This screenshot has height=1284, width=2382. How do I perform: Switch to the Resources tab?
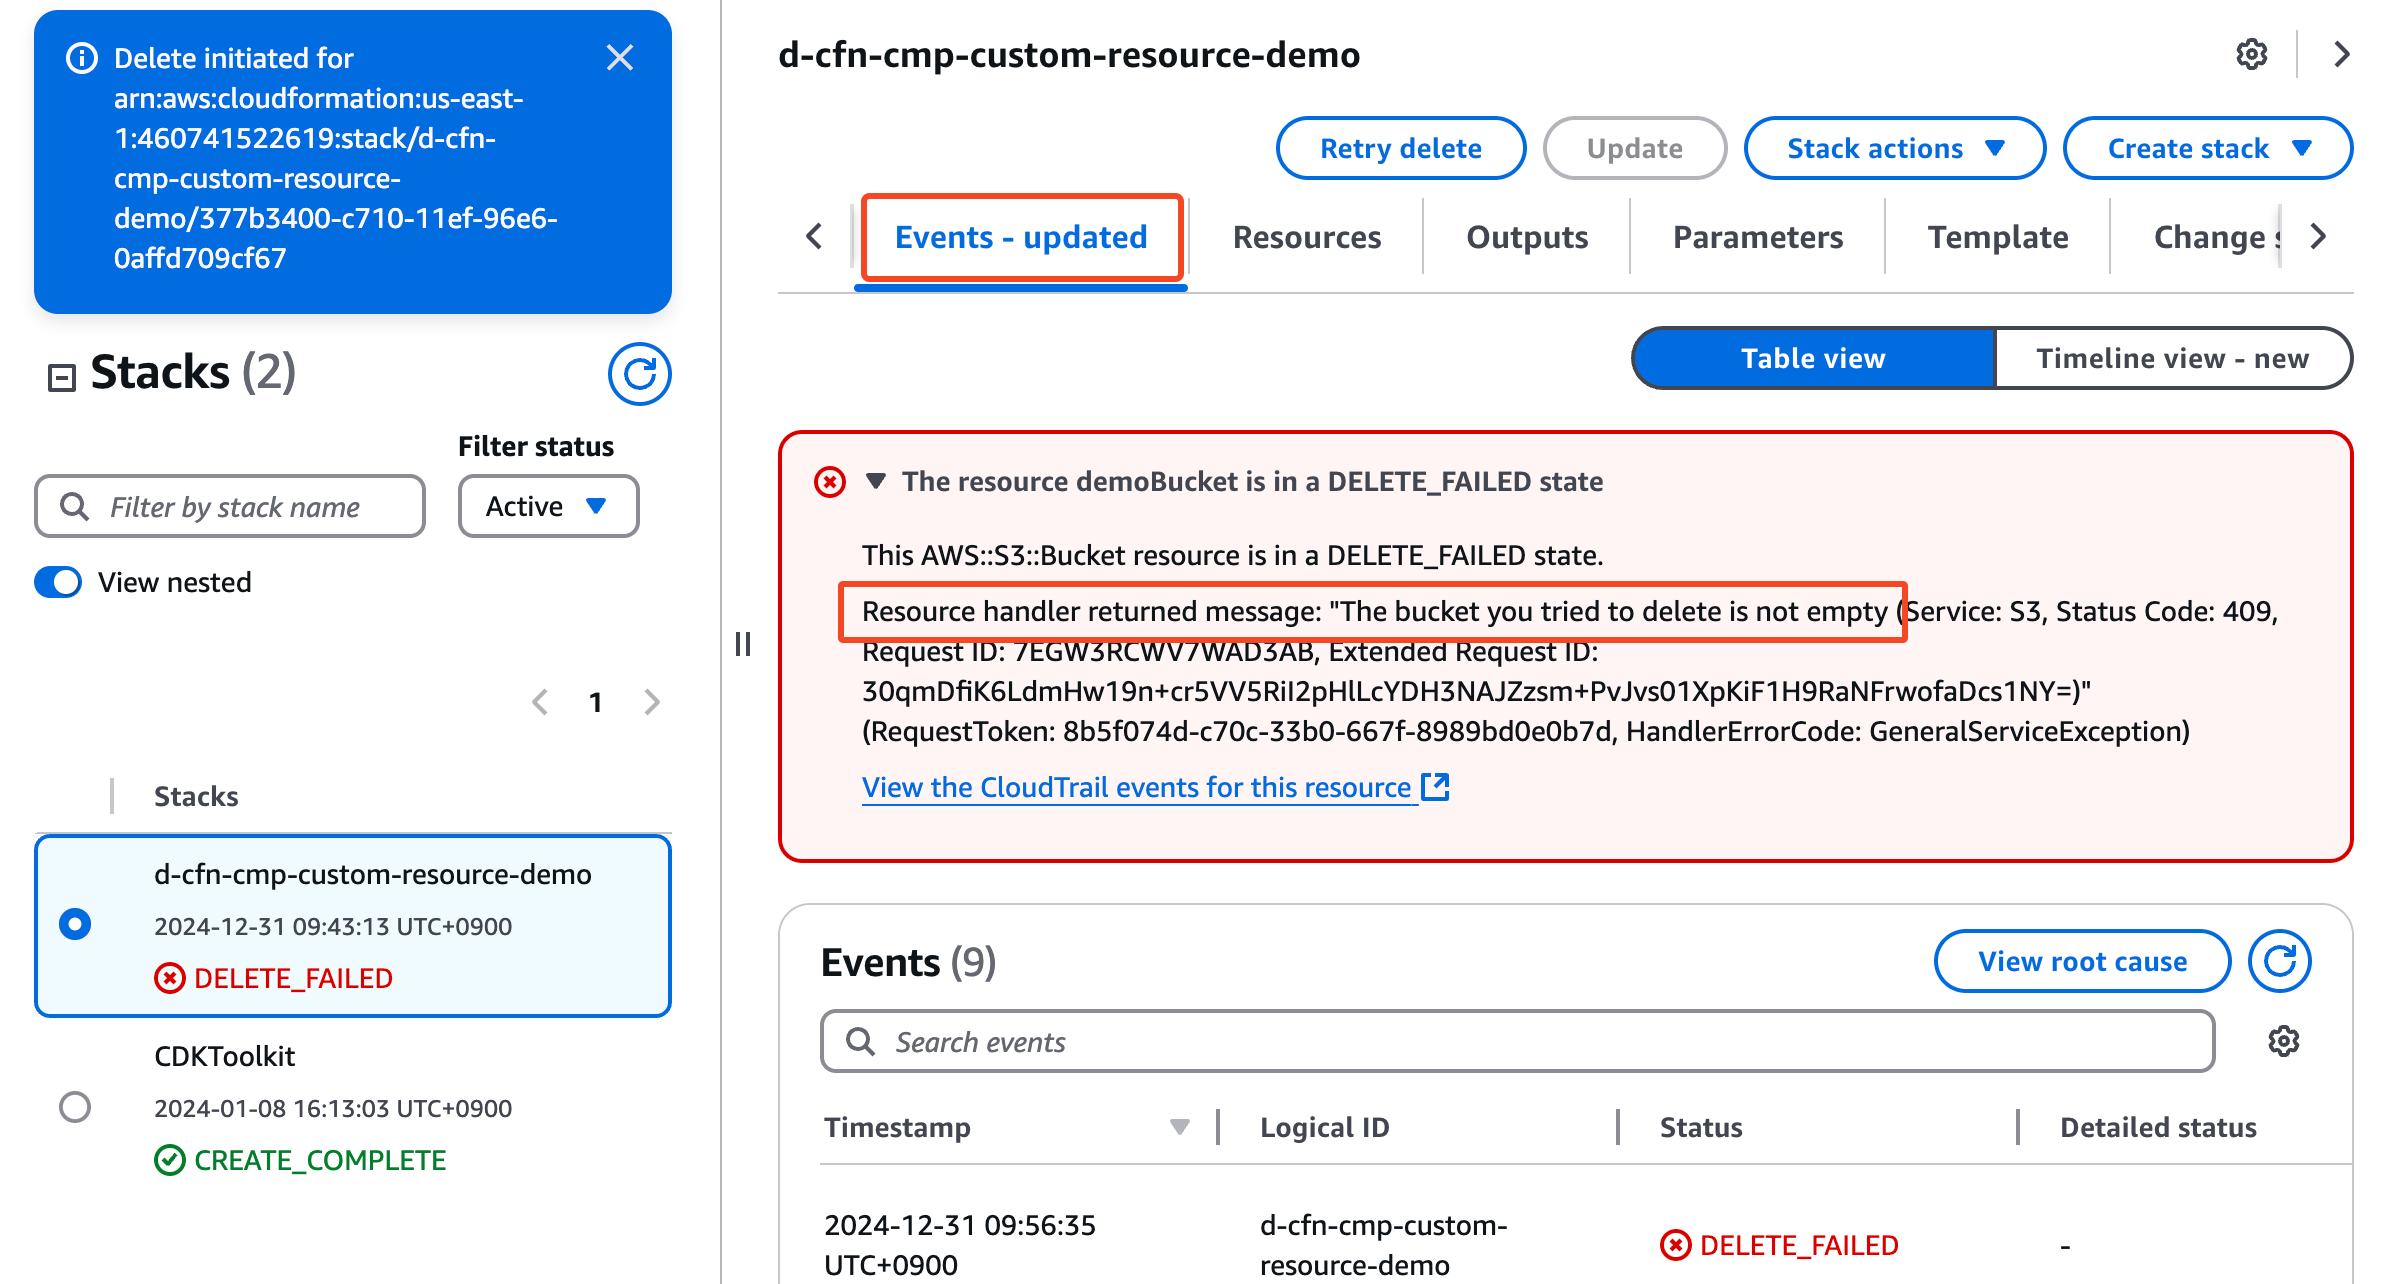coord(1306,237)
